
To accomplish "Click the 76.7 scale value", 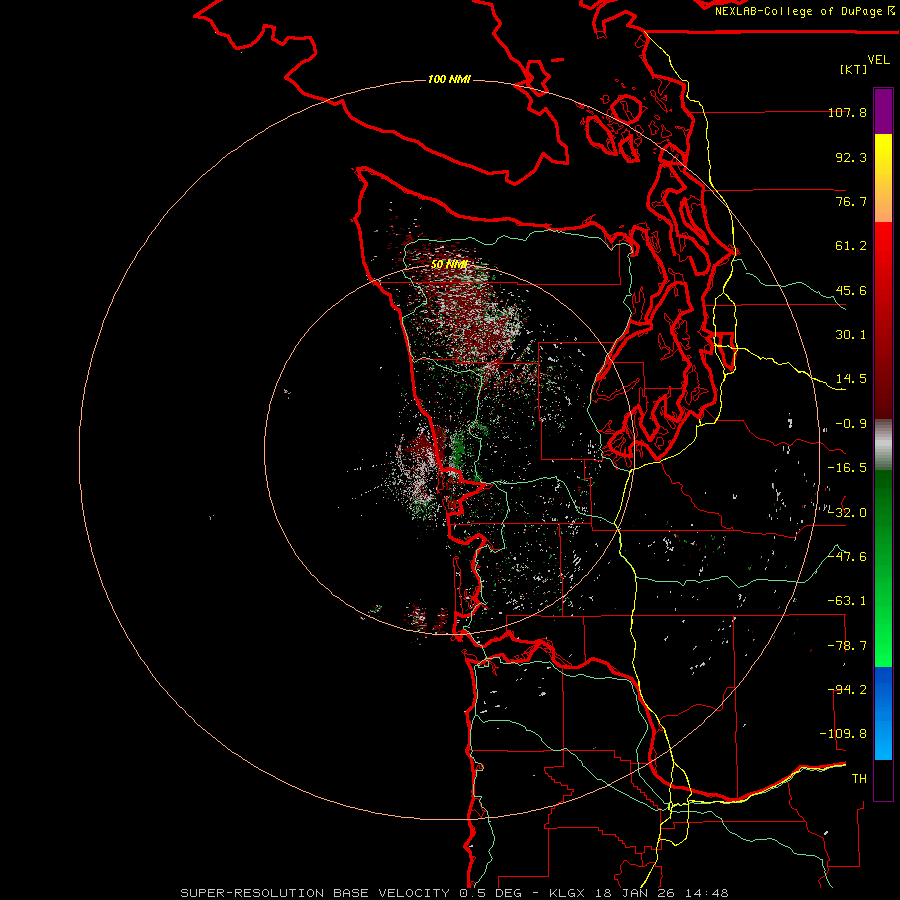I will (x=851, y=201).
